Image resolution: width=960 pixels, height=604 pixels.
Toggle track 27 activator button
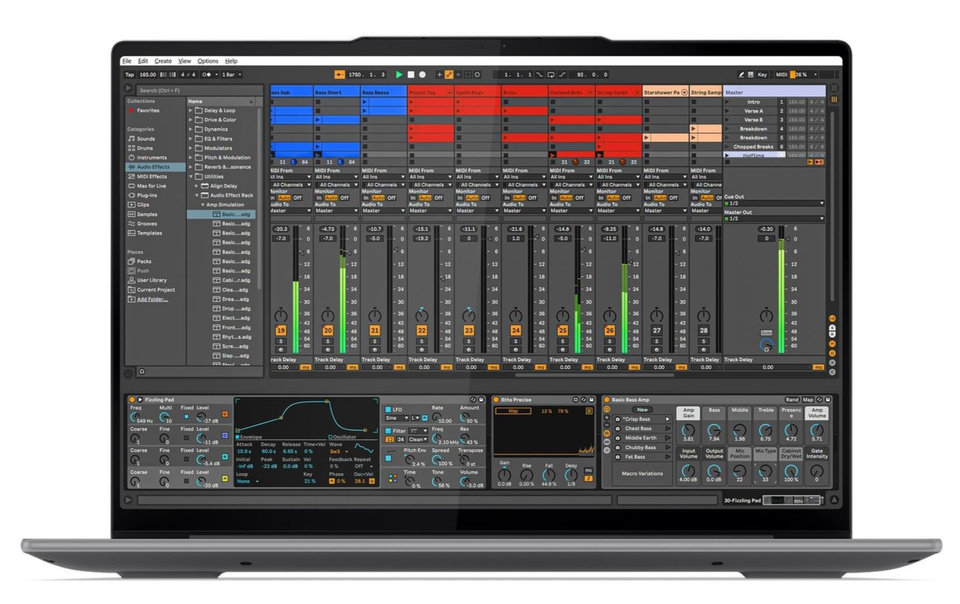[657, 330]
